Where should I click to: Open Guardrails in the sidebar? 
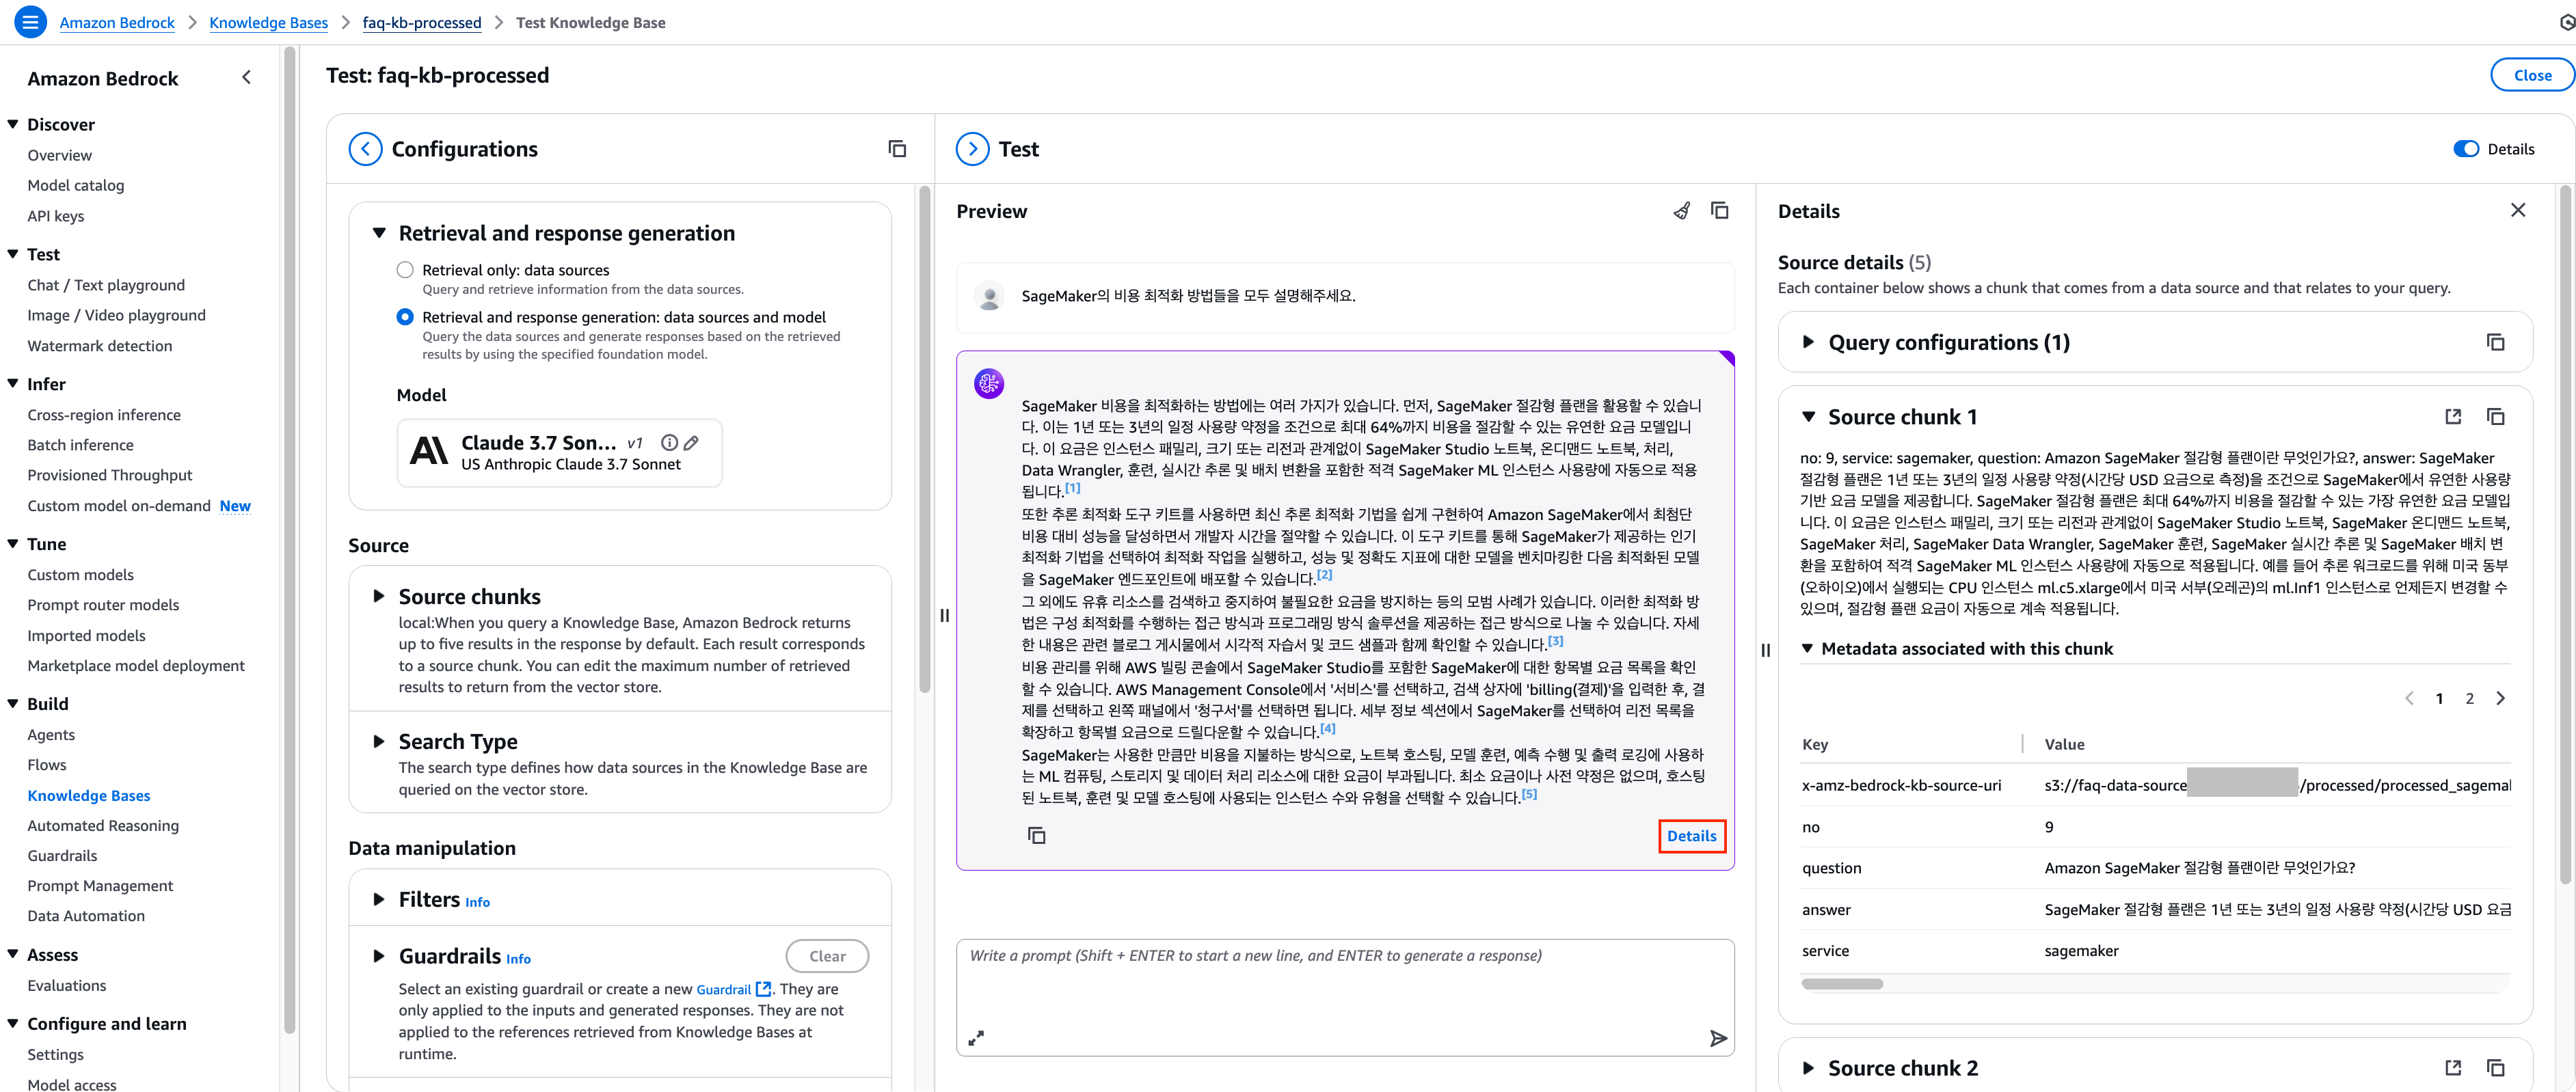pyautogui.click(x=62, y=855)
